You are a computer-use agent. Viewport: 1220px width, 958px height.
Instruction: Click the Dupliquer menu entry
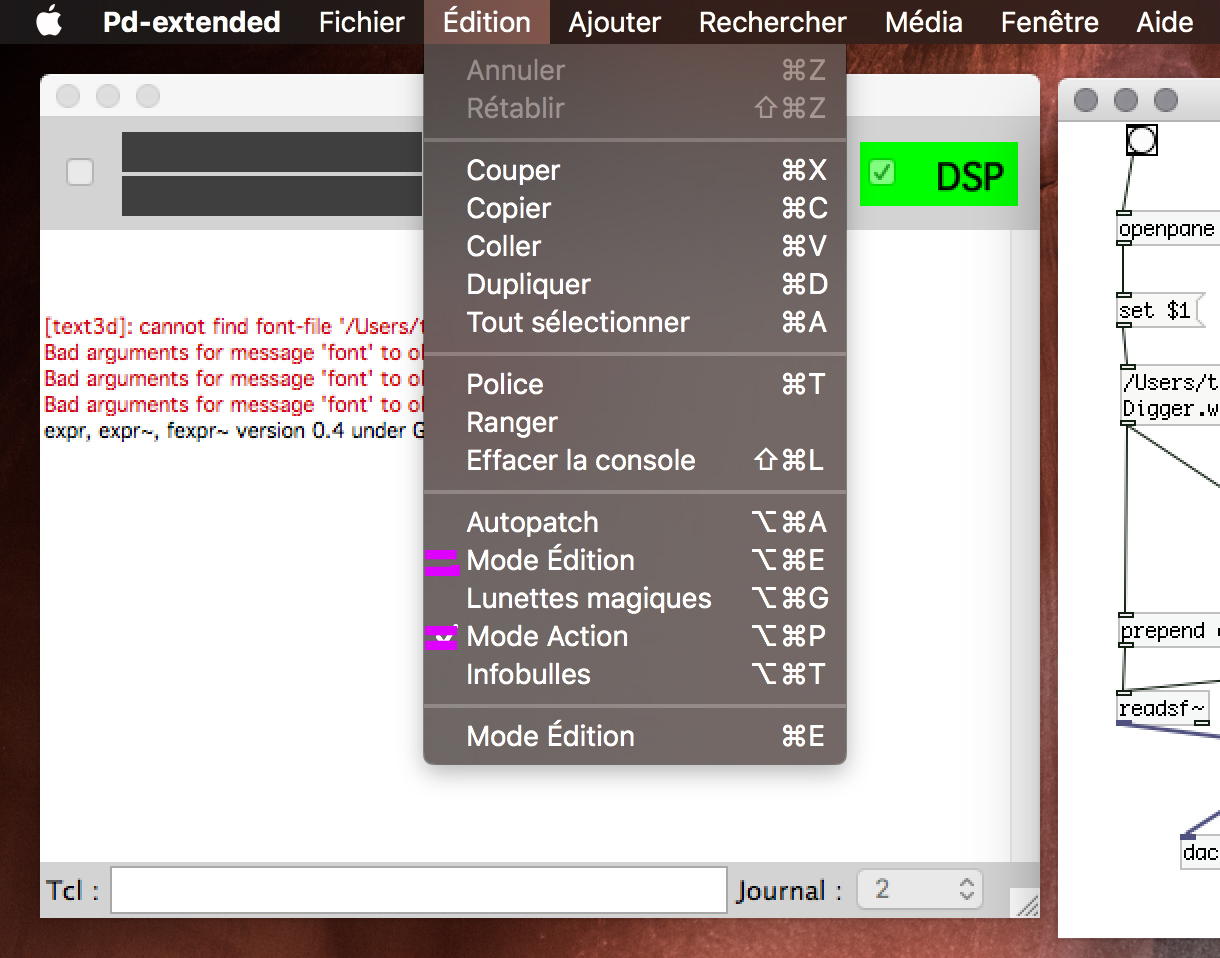(x=528, y=284)
